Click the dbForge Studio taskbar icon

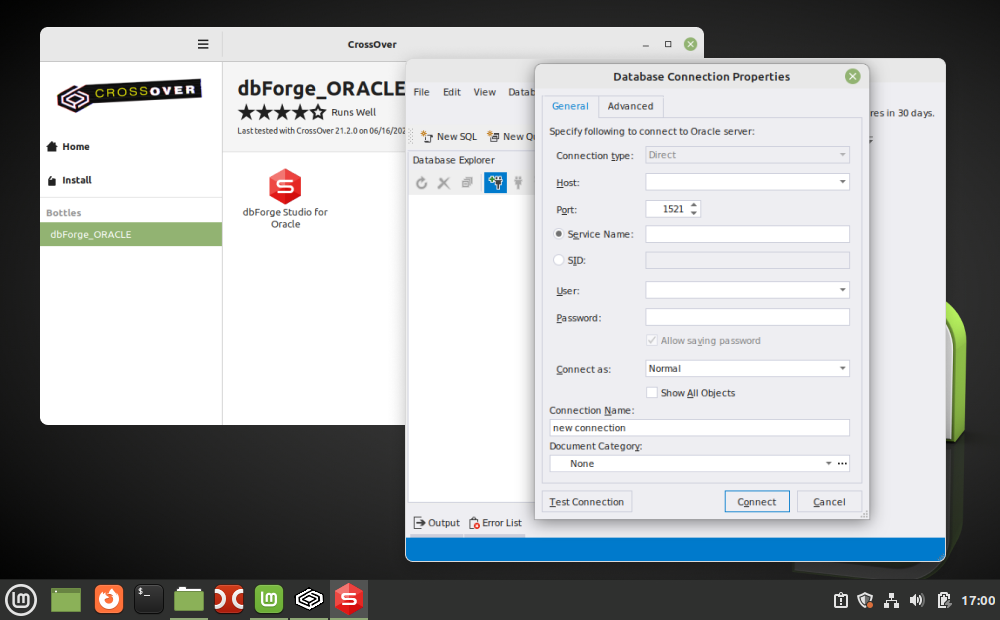coord(349,600)
